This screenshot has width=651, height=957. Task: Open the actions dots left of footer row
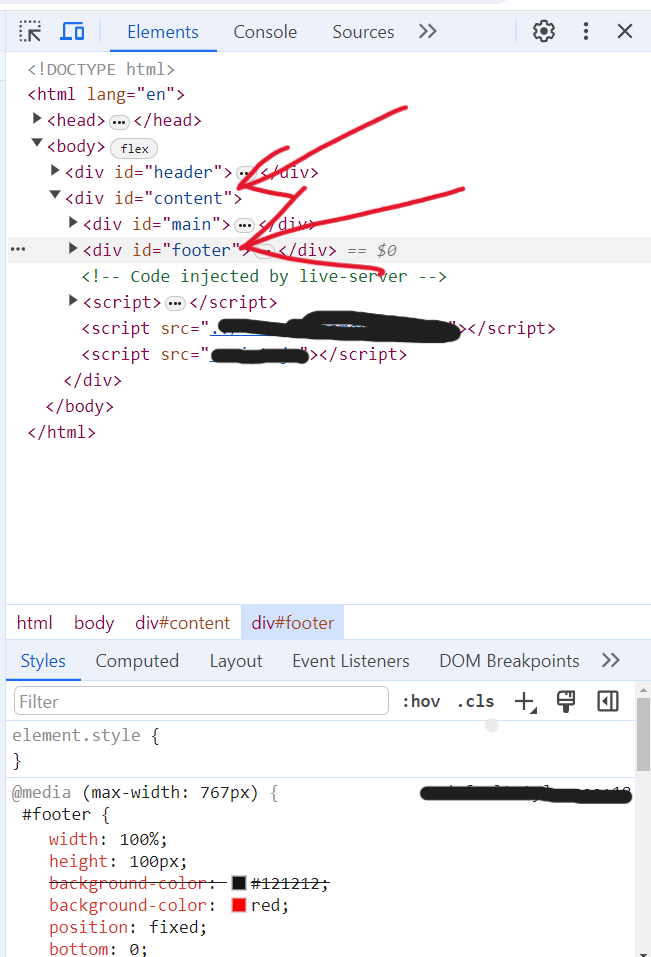point(18,250)
